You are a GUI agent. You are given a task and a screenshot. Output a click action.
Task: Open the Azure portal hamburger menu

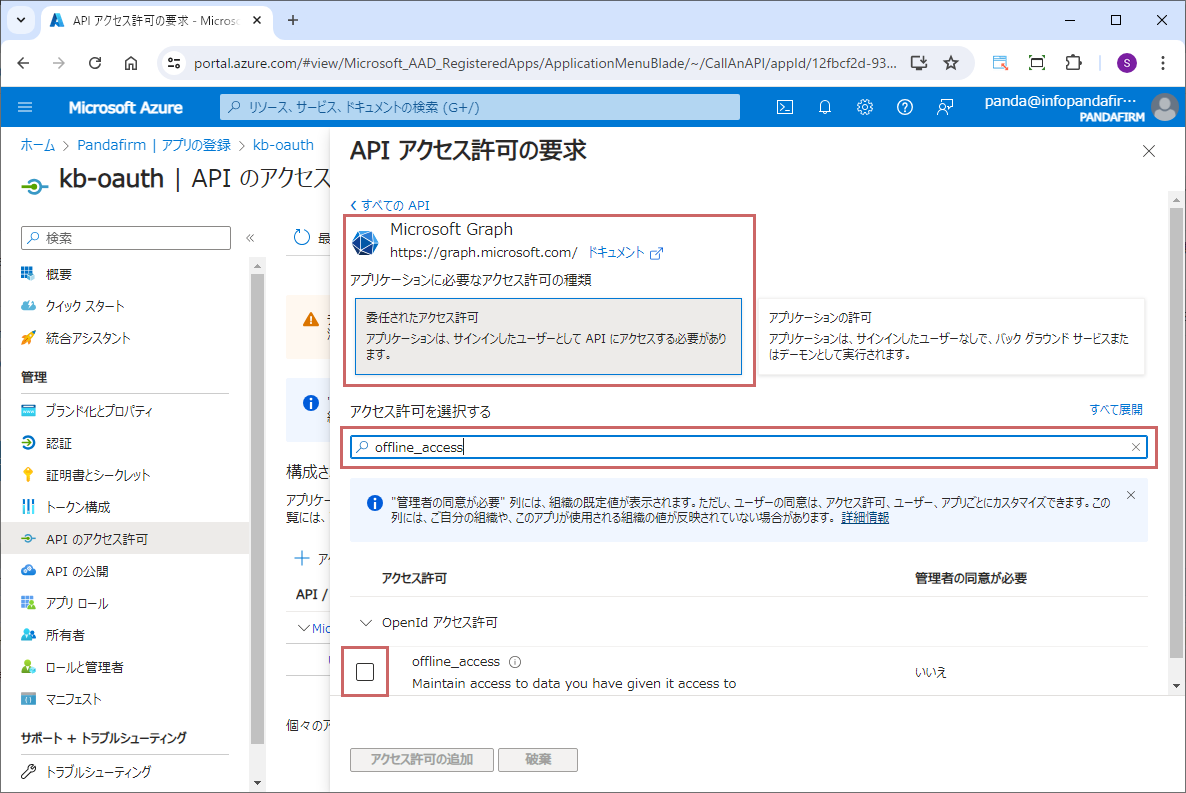pyautogui.click(x=26, y=107)
